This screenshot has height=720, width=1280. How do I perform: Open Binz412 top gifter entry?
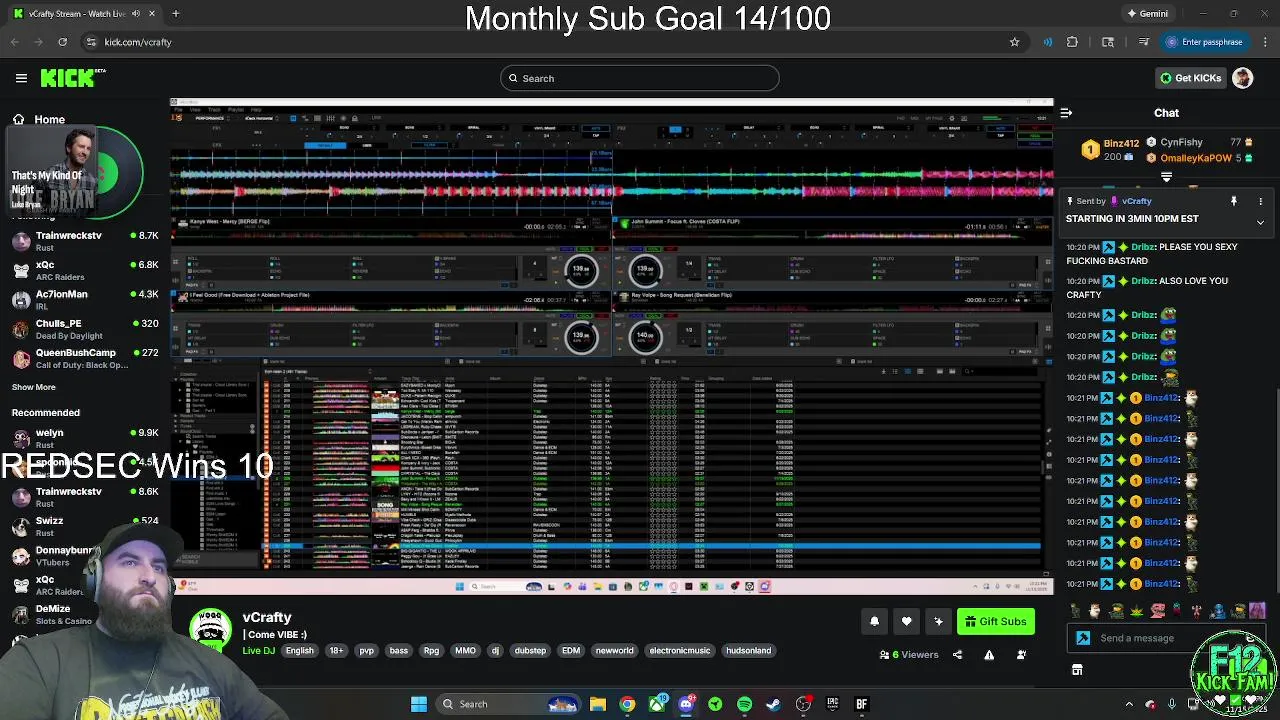(x=1111, y=150)
